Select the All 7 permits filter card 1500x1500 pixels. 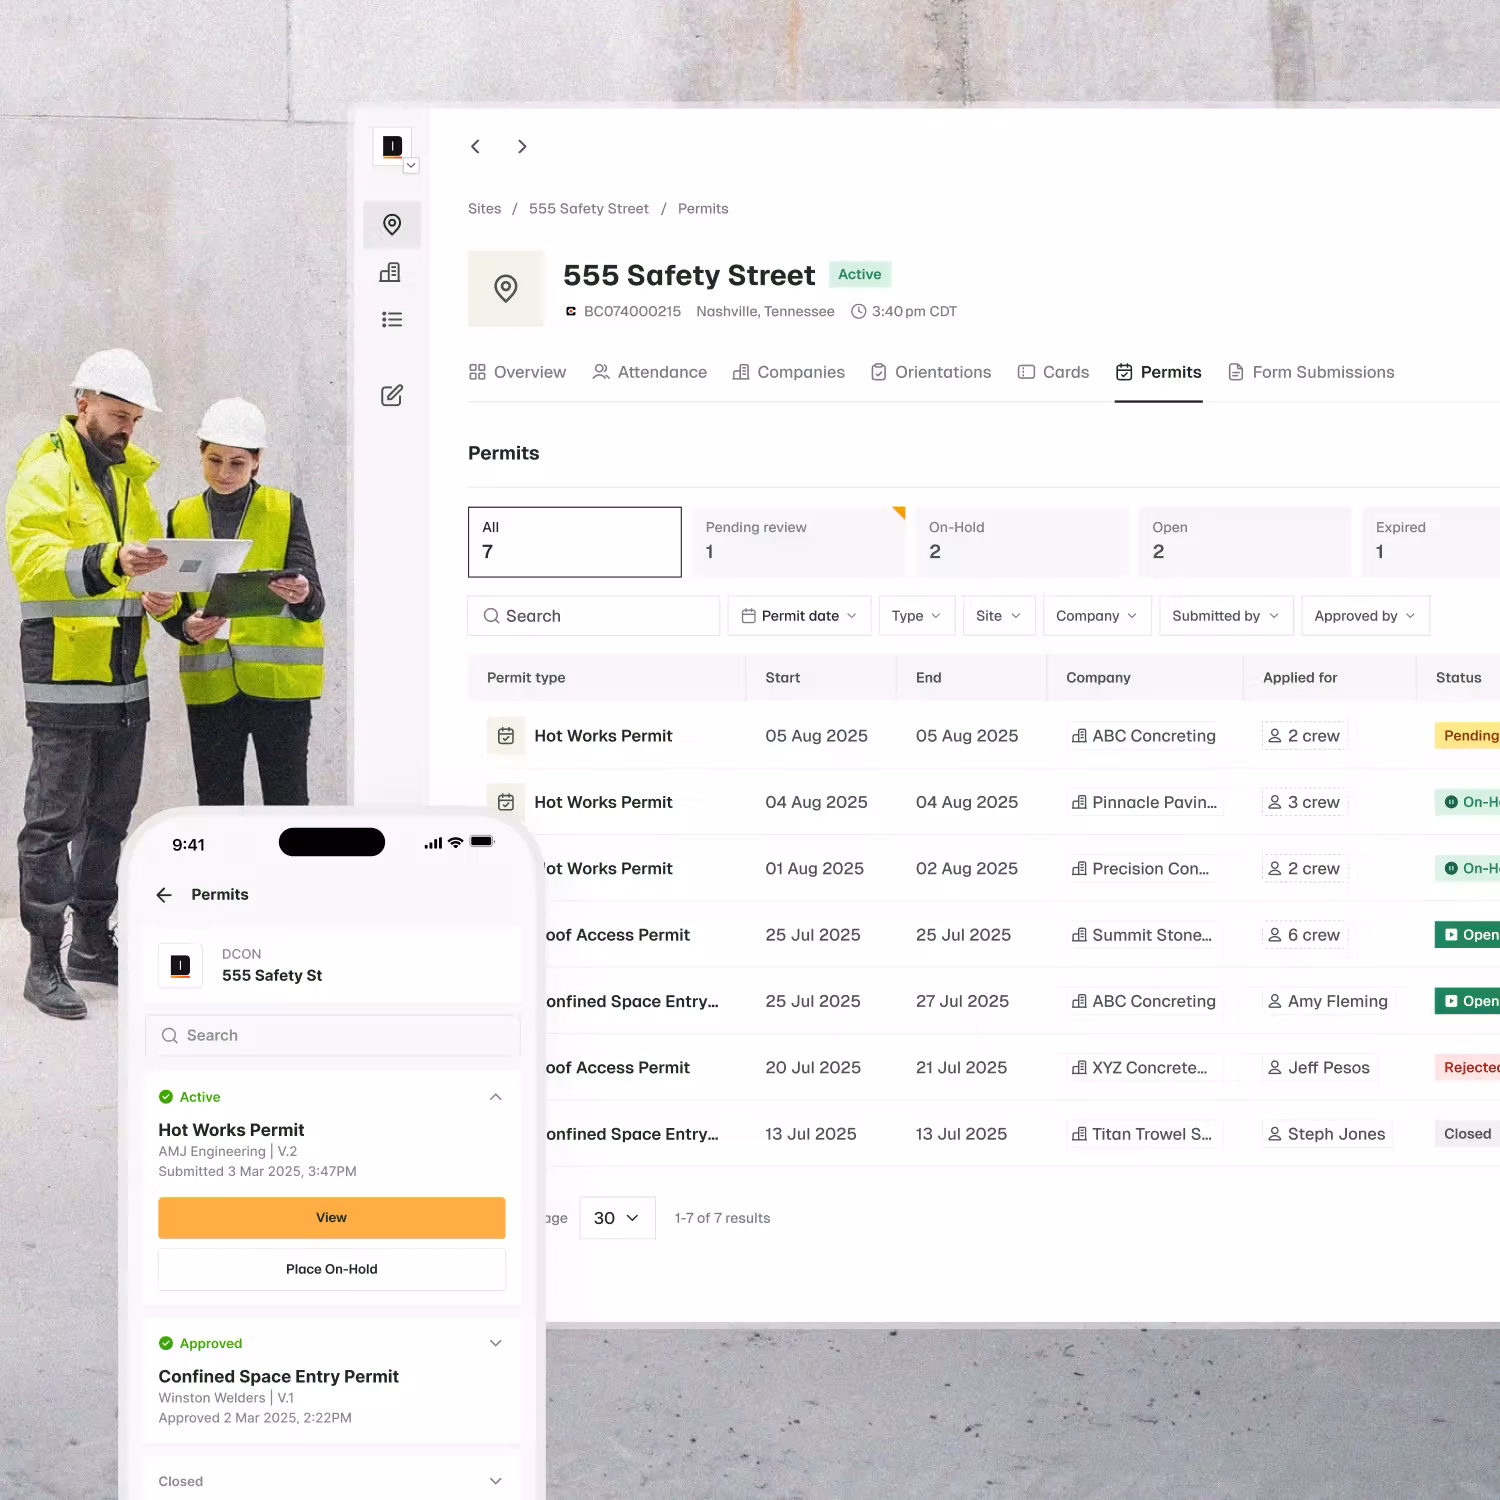point(575,542)
